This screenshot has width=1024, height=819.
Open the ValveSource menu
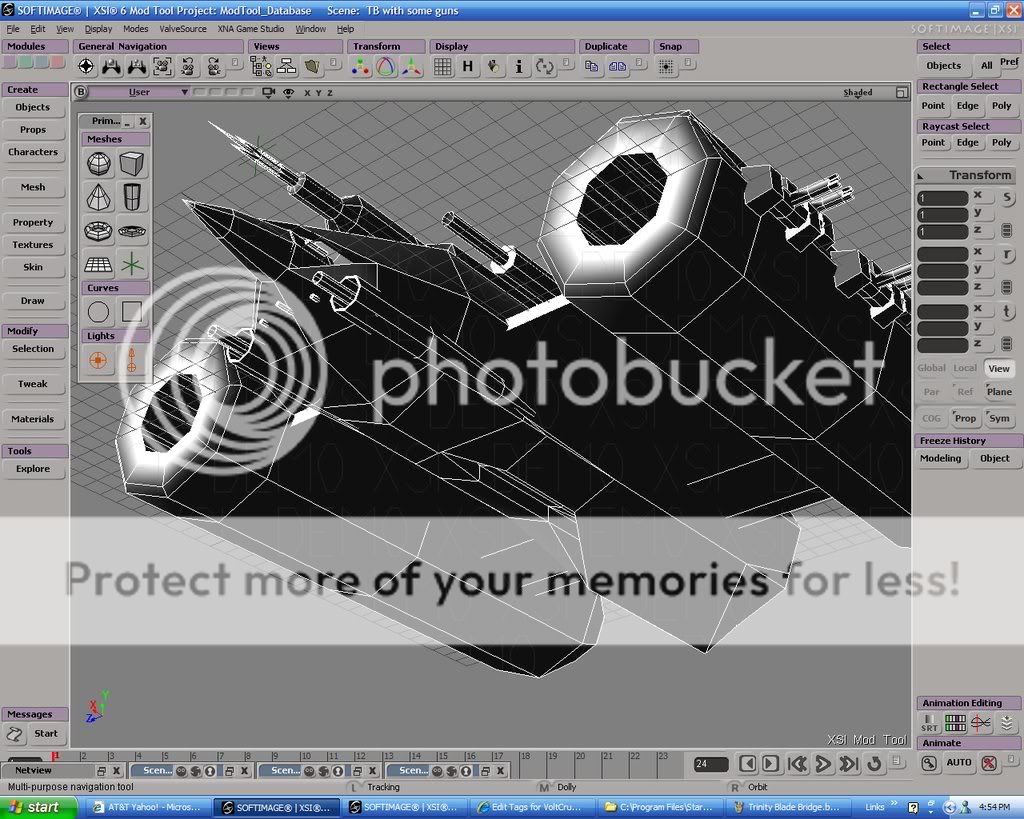(x=183, y=29)
